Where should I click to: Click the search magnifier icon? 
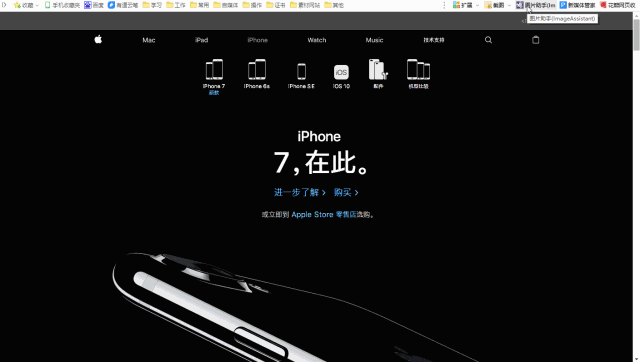point(488,40)
